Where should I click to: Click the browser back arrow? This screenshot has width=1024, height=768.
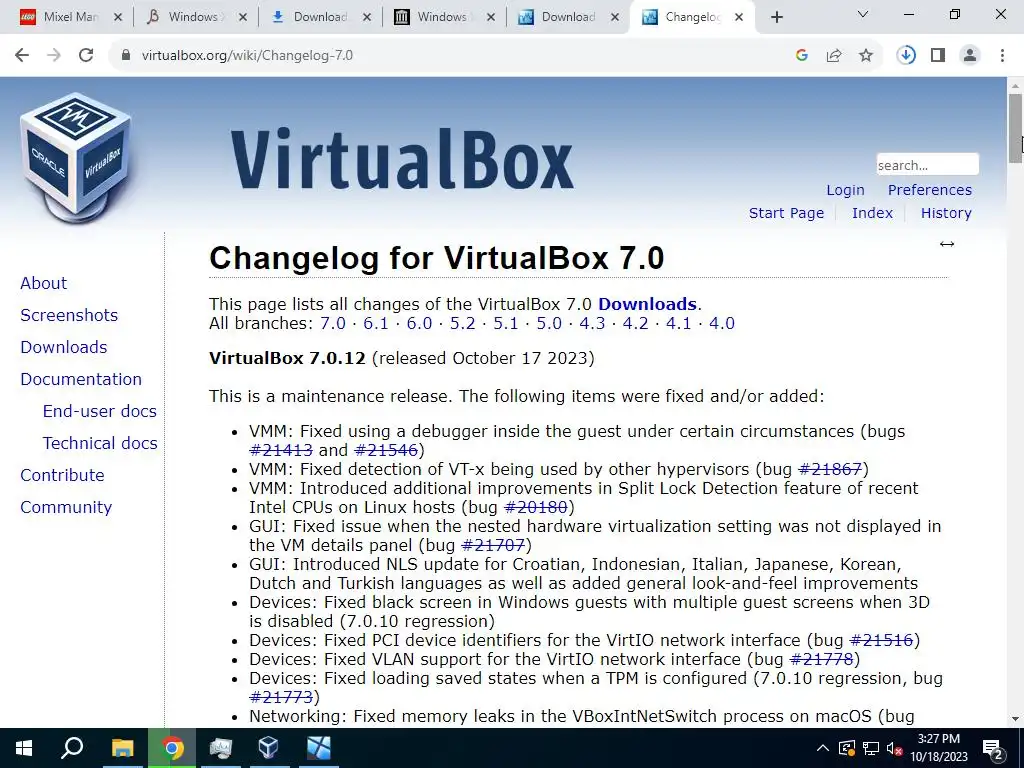point(22,56)
